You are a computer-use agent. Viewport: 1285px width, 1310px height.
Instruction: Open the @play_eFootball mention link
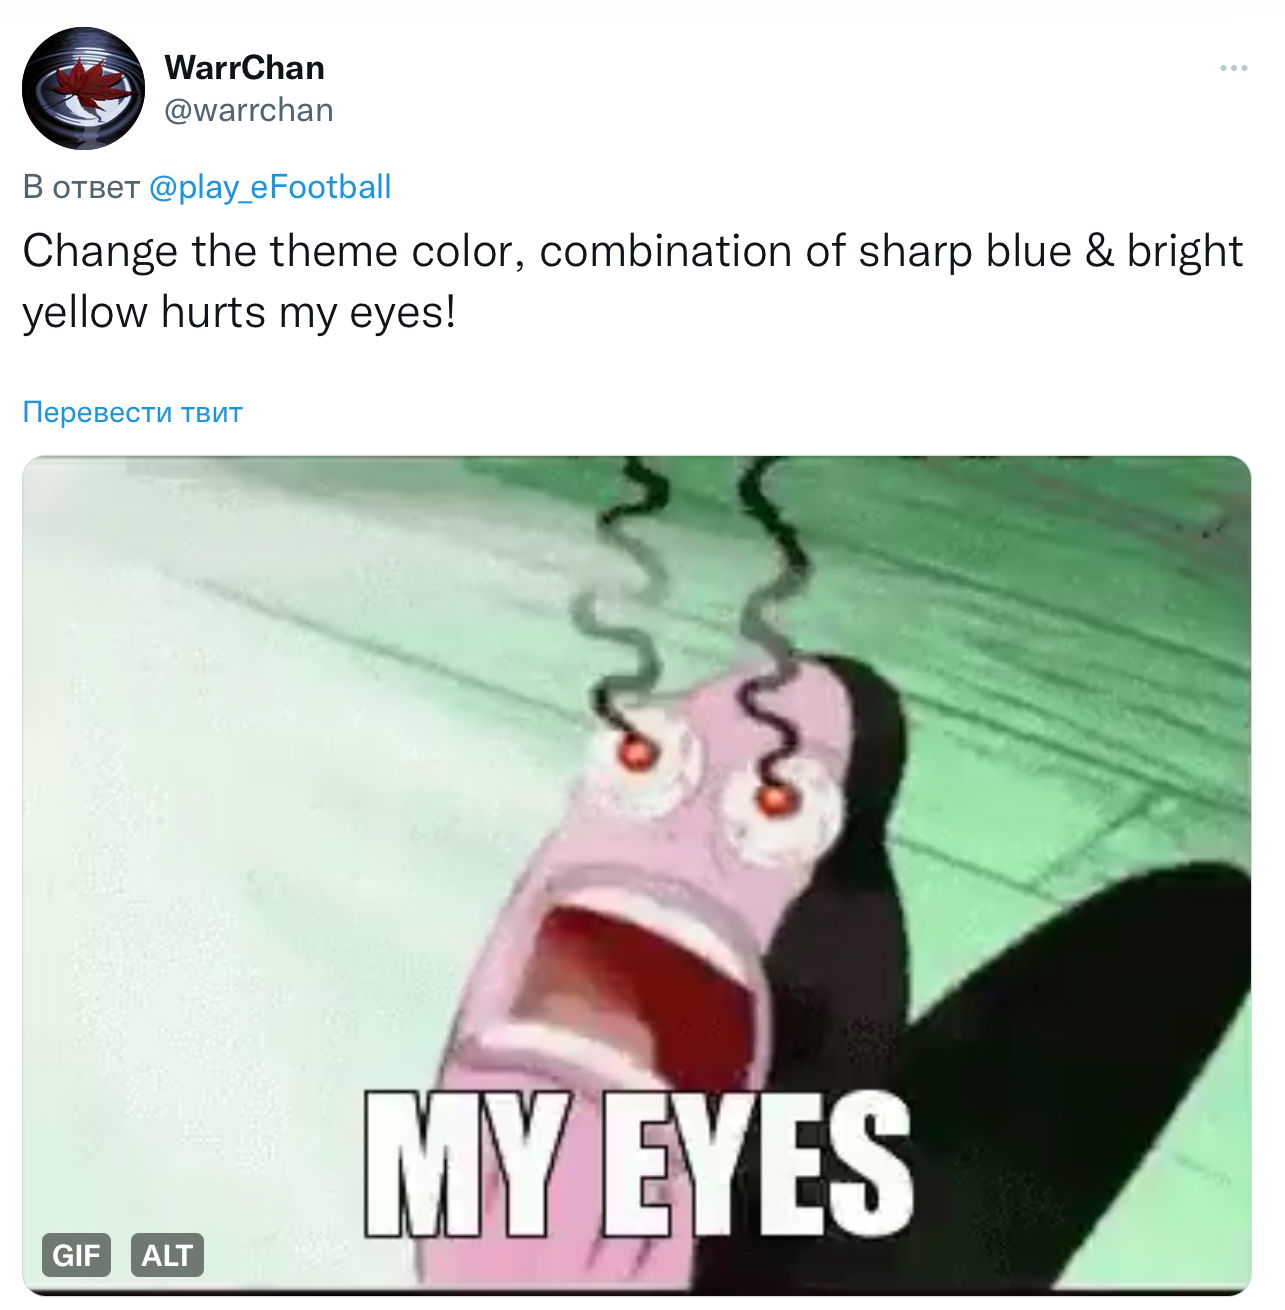point(270,187)
